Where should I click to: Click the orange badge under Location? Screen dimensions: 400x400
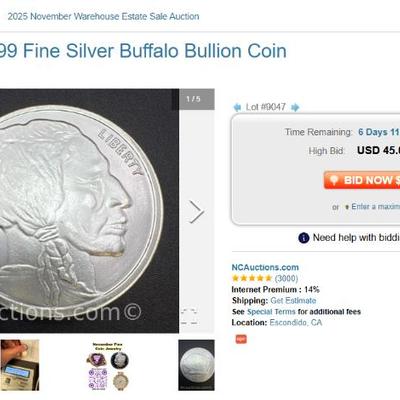(241, 339)
